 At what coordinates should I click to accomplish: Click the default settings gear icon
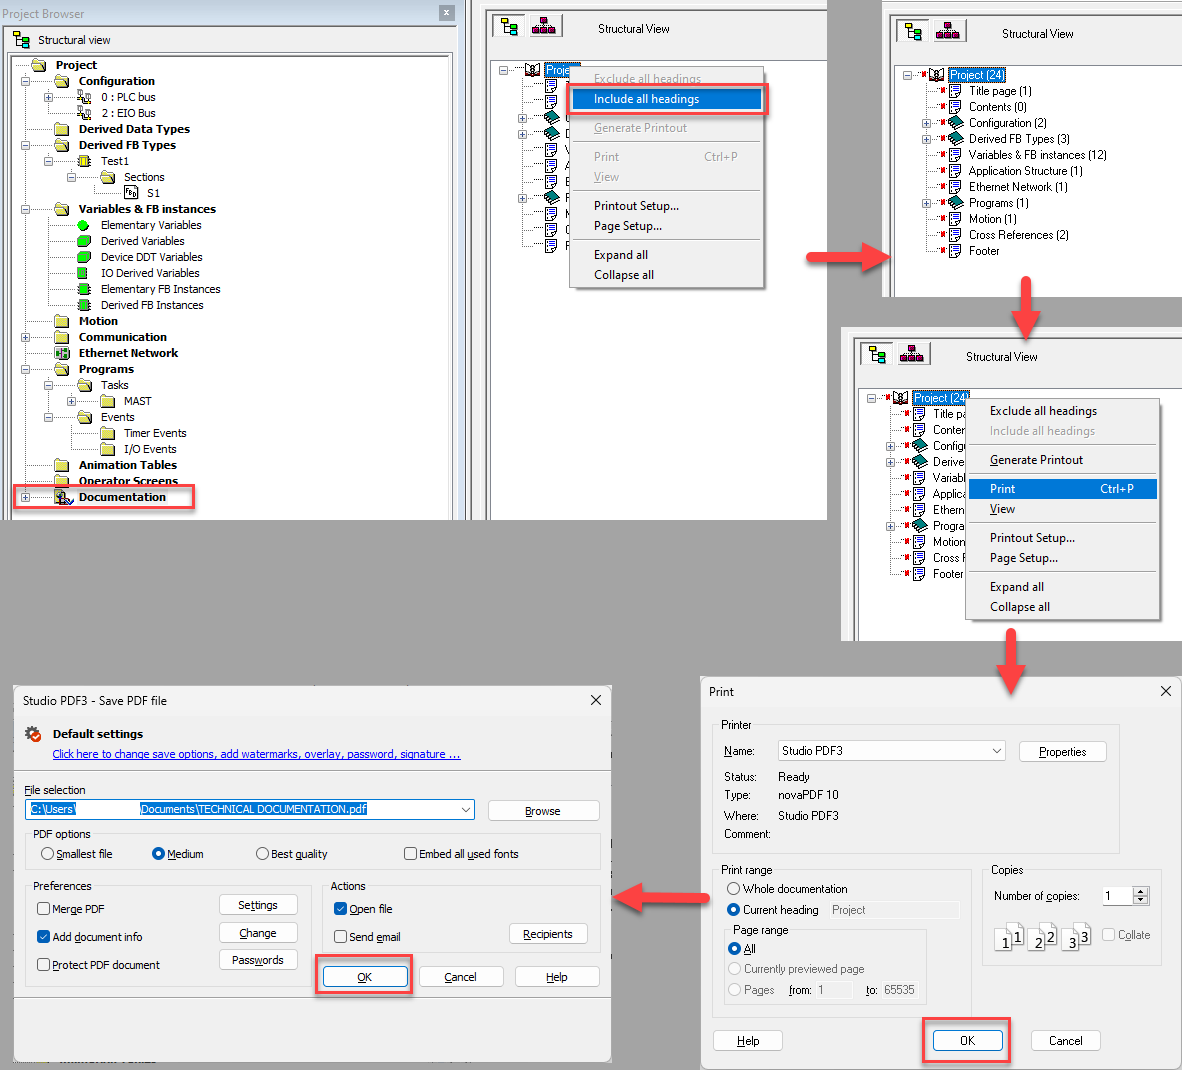coord(33,734)
